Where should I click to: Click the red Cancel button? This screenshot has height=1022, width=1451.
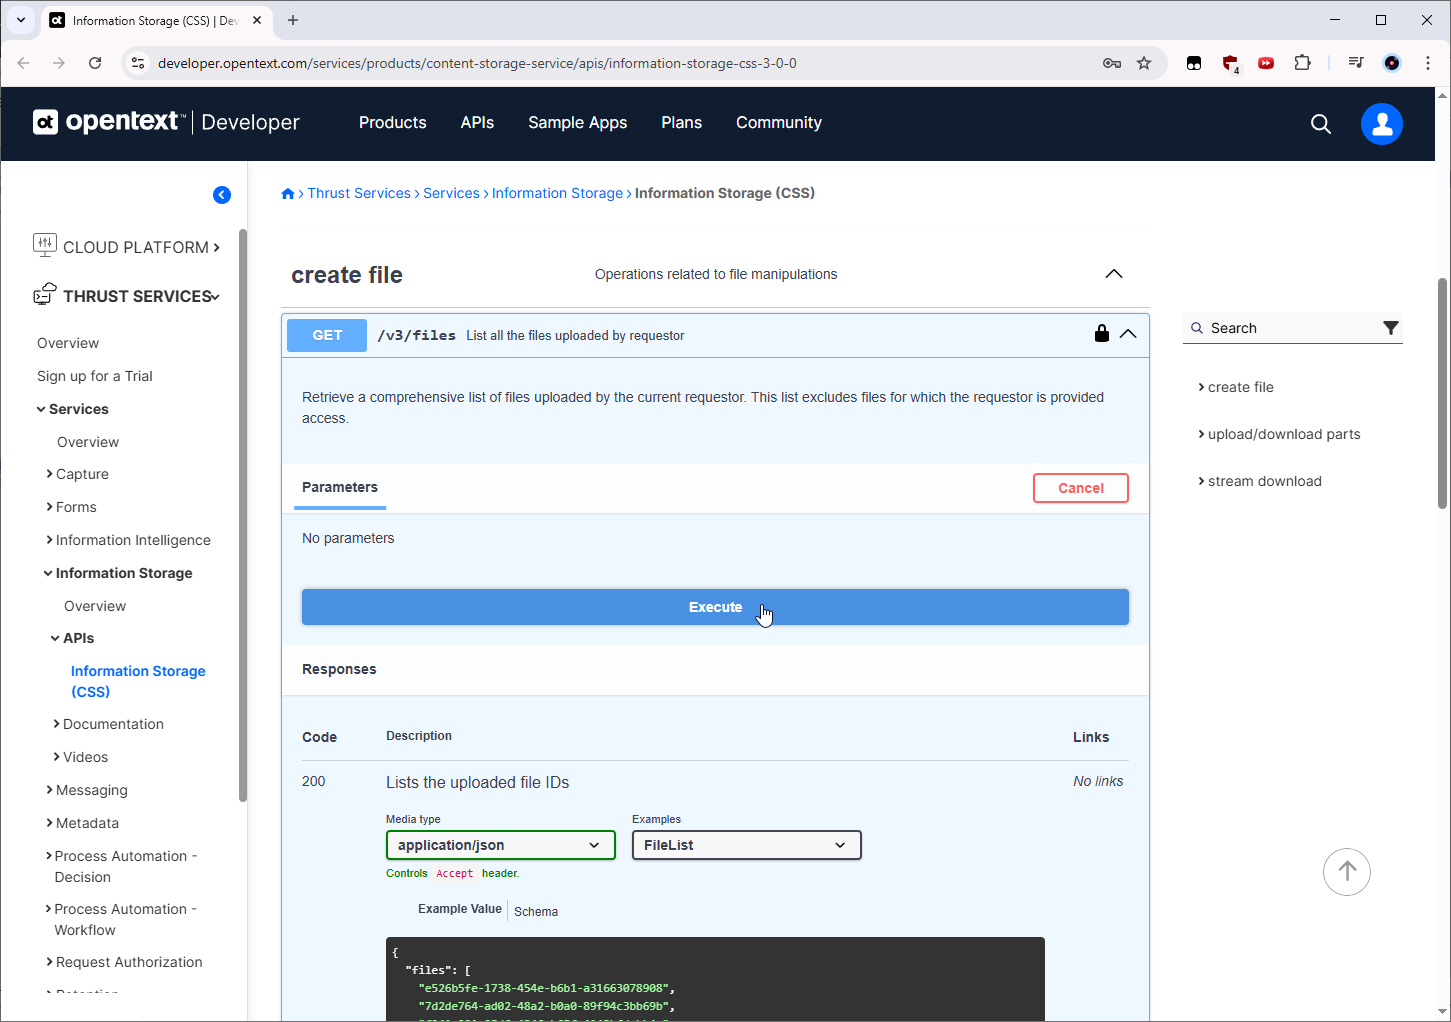click(x=1081, y=488)
